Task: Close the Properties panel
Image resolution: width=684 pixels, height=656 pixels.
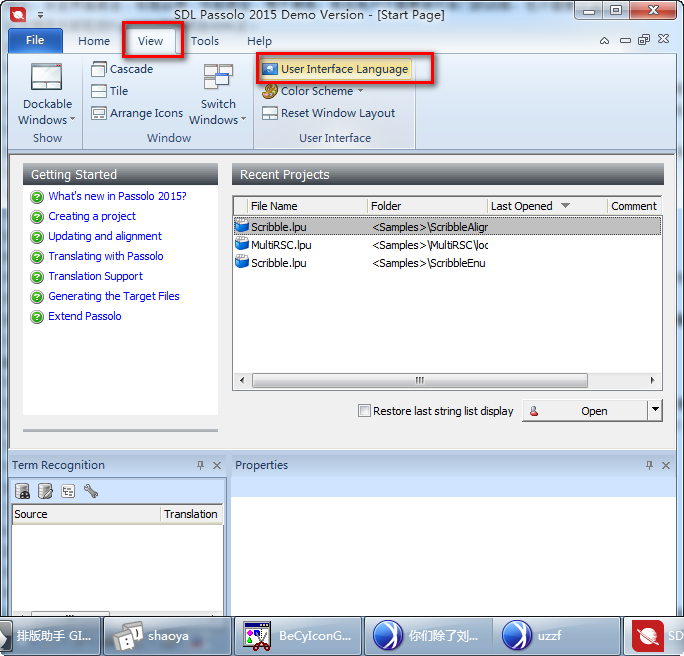Action: tap(666, 465)
